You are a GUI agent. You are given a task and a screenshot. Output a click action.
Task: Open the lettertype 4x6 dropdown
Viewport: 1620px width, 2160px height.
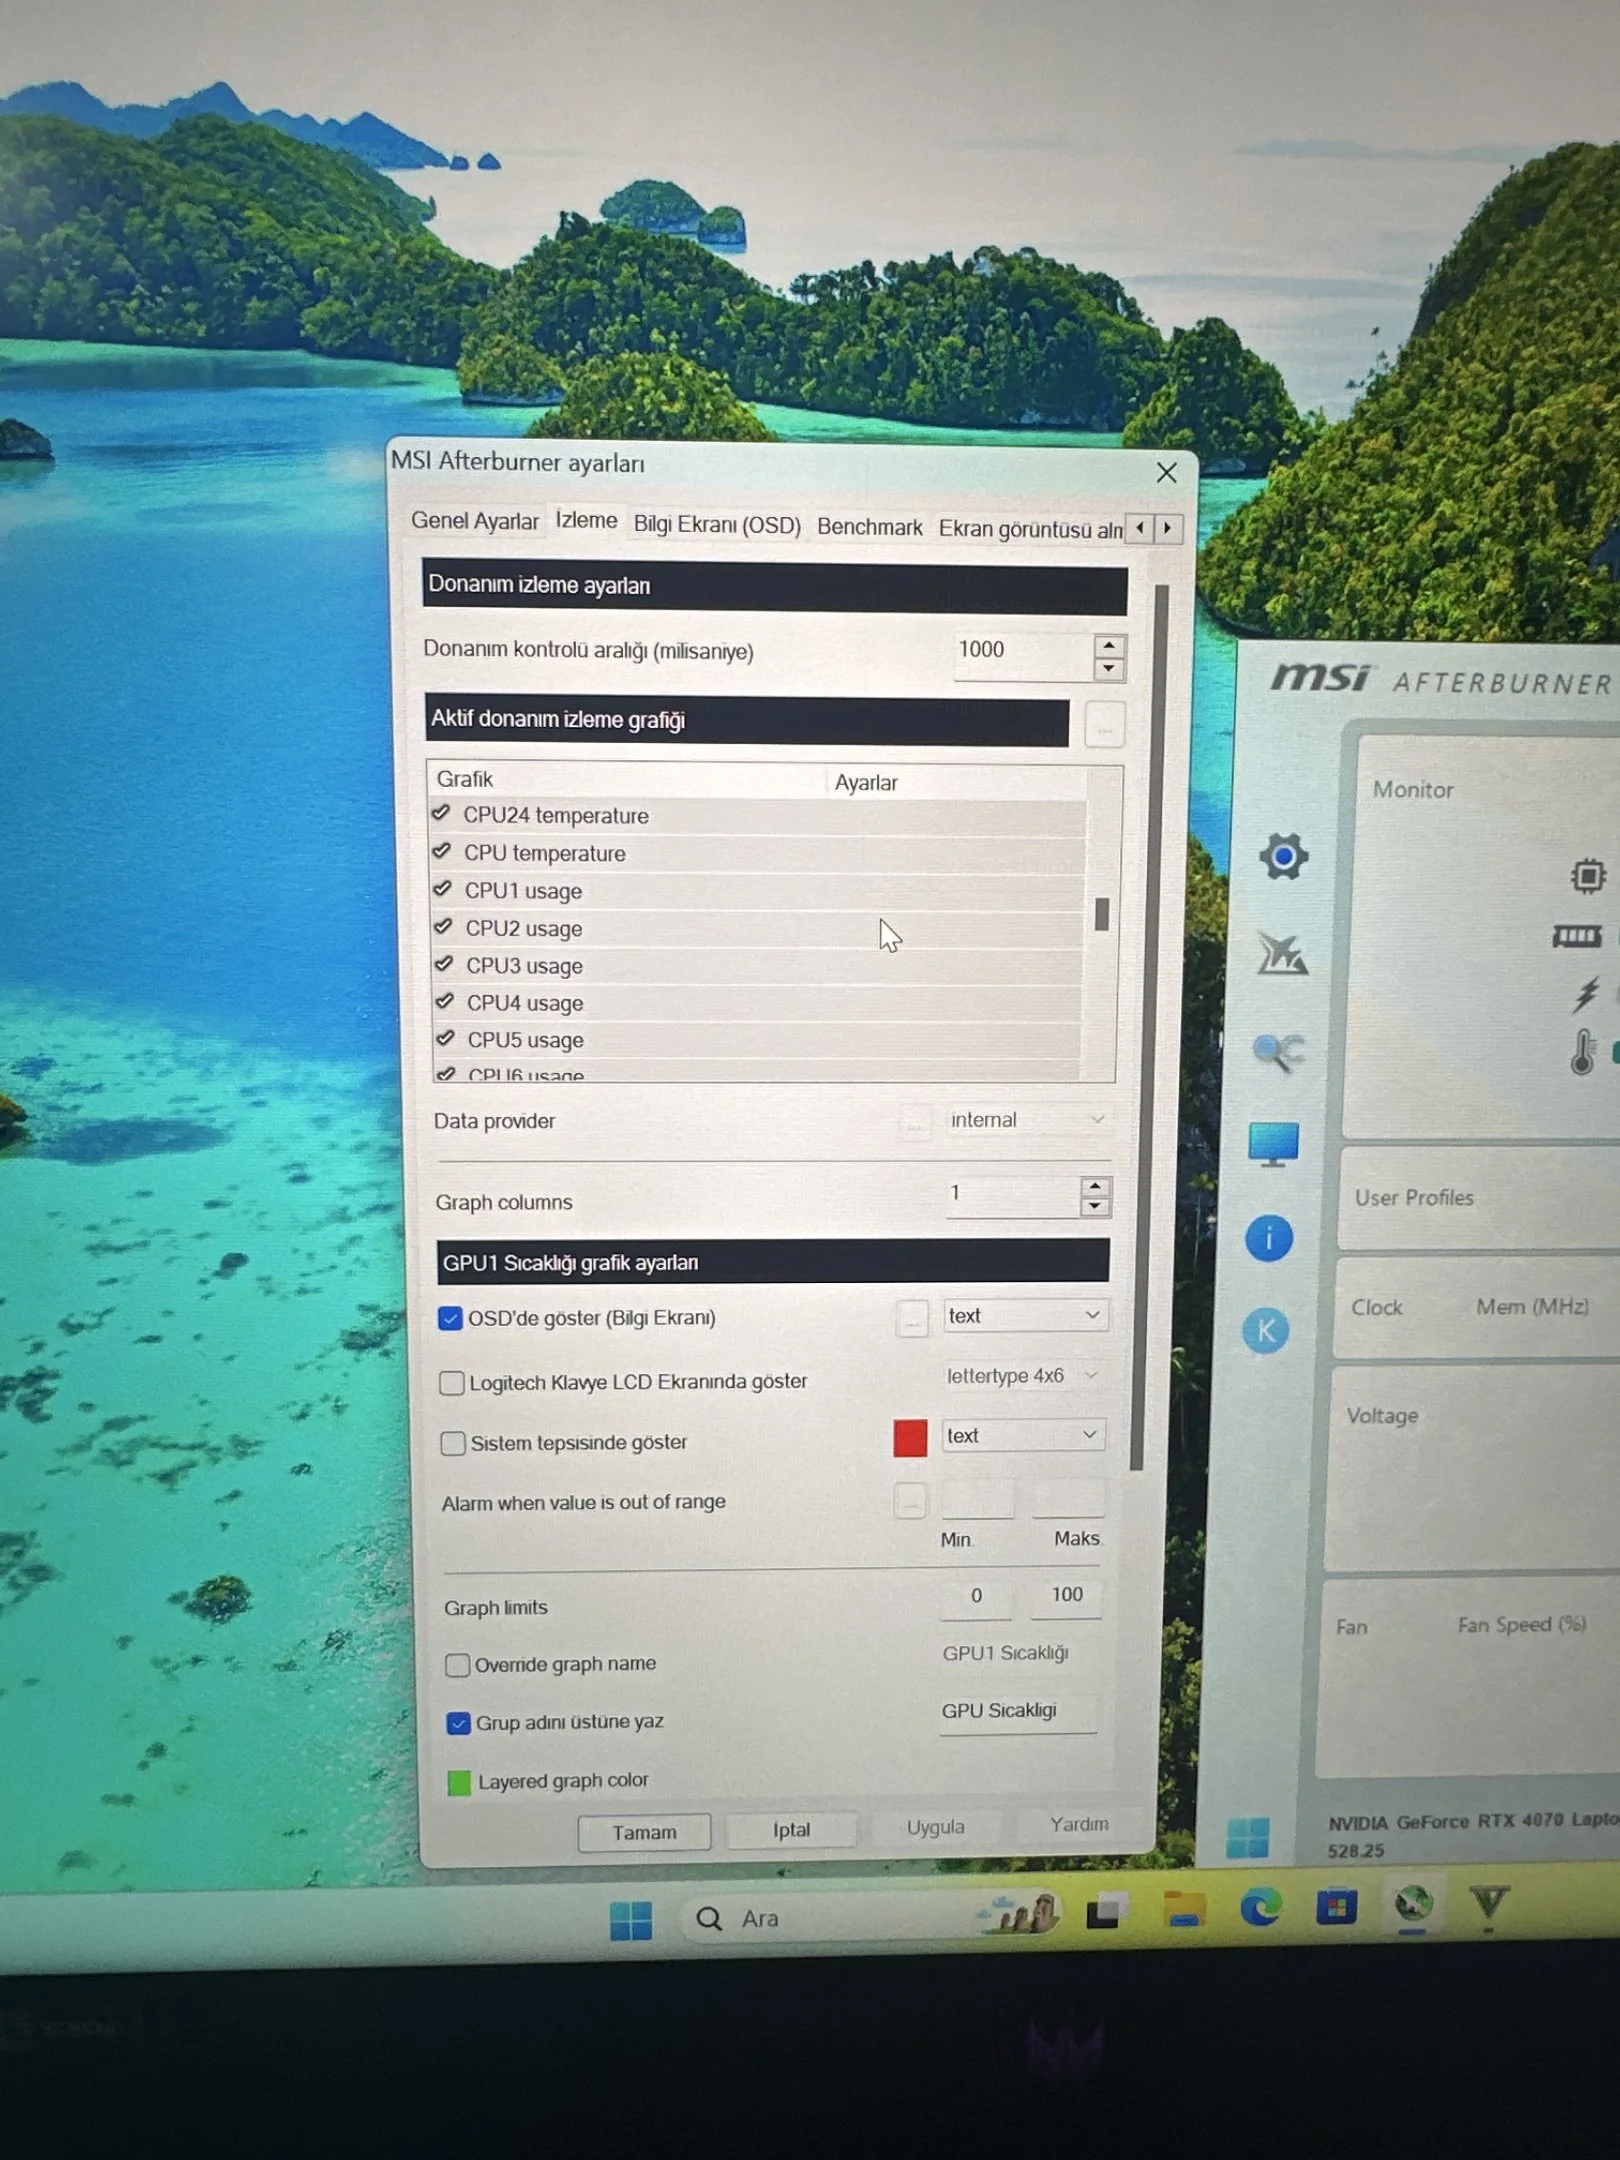coord(1024,1377)
